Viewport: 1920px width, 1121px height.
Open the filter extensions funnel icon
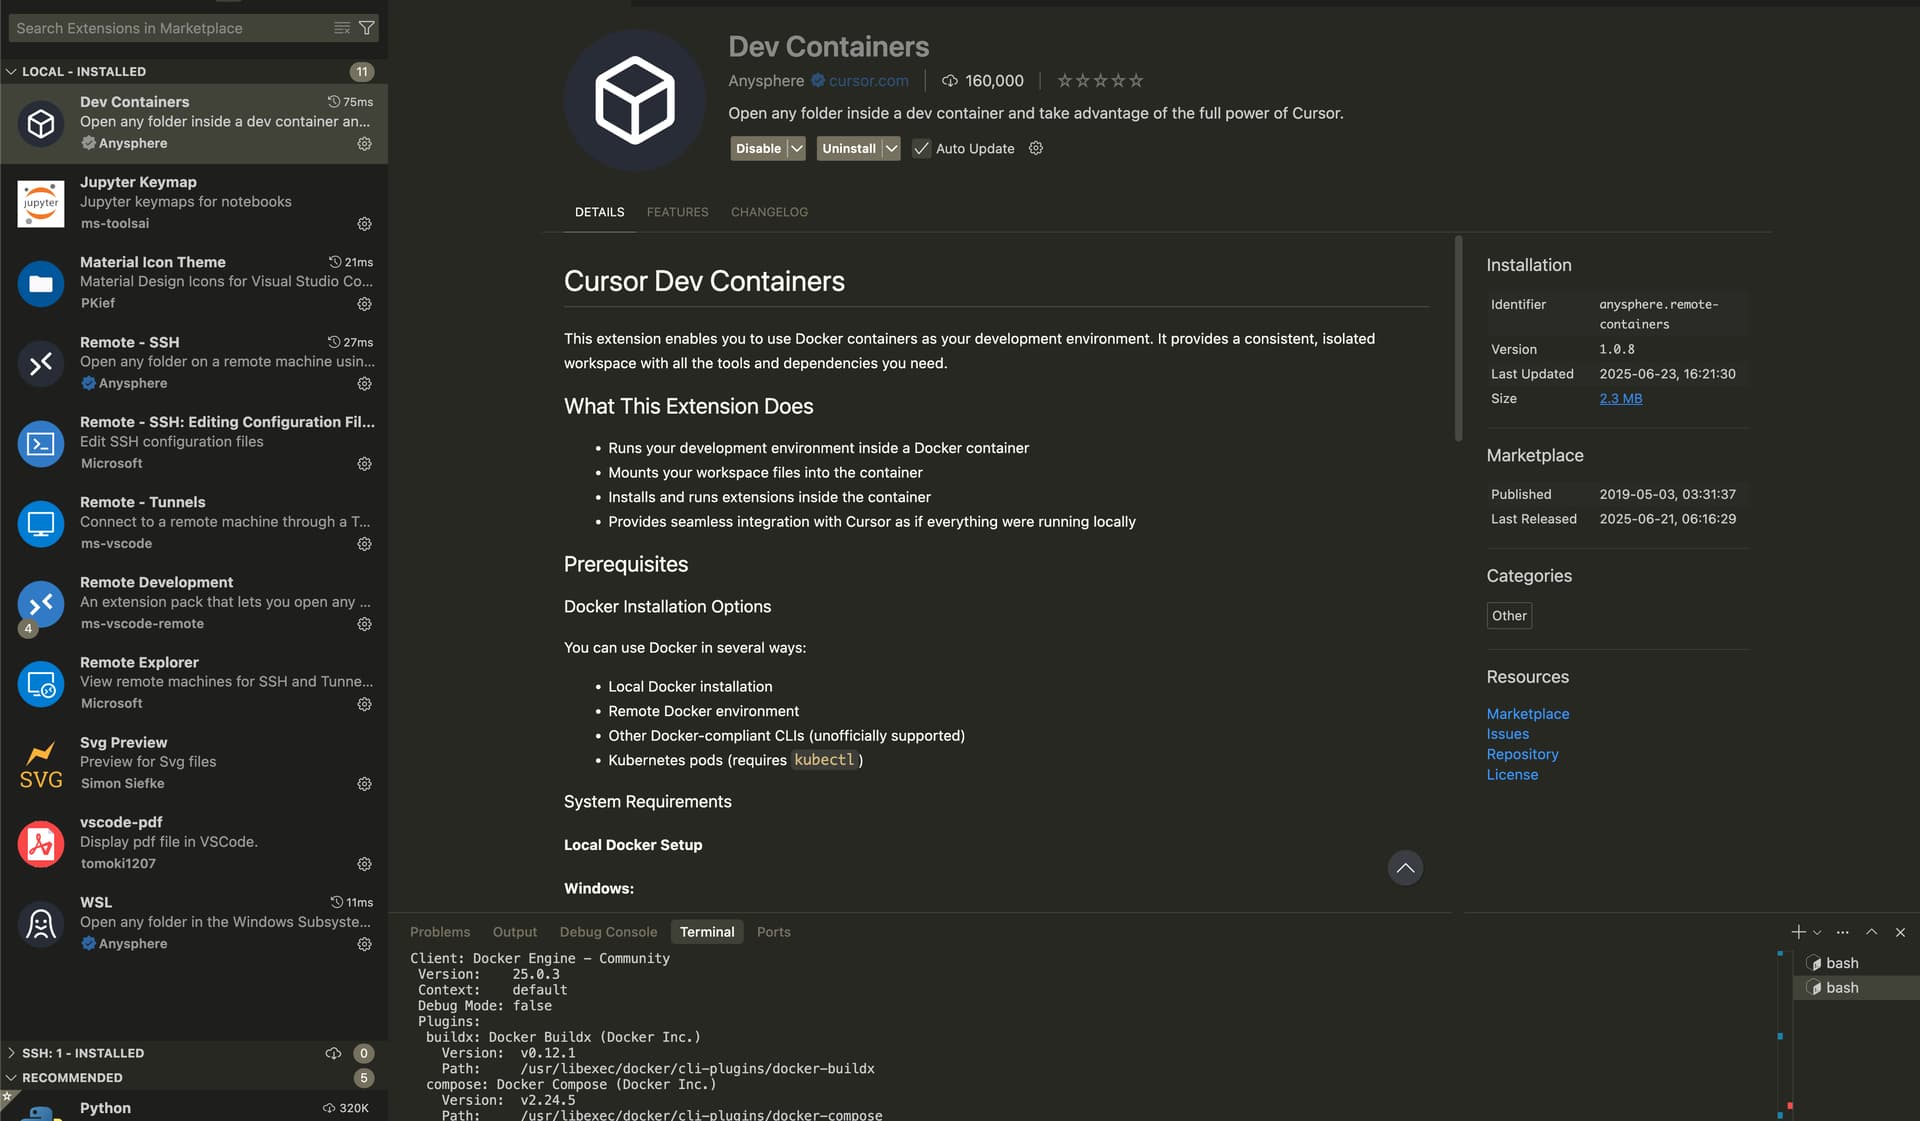(367, 28)
